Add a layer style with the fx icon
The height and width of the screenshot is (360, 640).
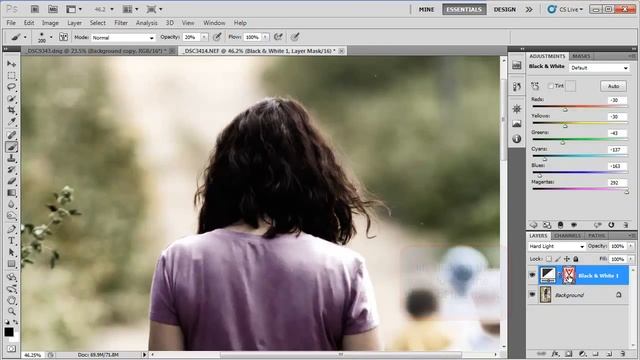pyautogui.click(x=555, y=354)
